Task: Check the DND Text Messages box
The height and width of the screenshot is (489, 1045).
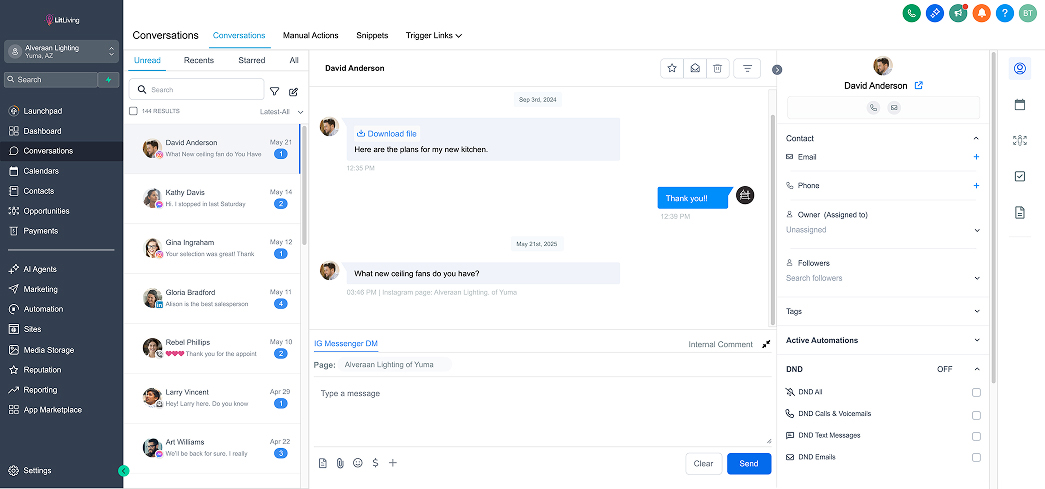Action: pos(976,436)
